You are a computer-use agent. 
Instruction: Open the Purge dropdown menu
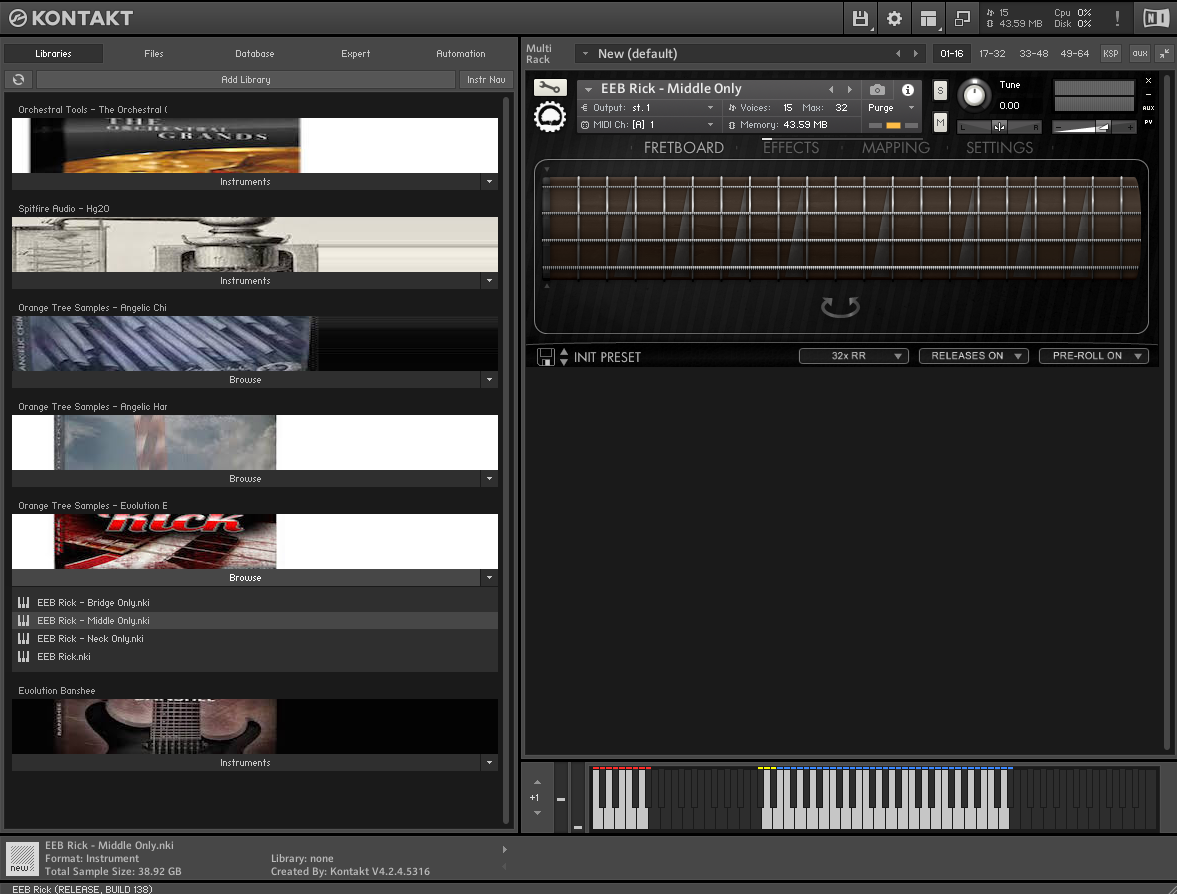click(x=892, y=108)
